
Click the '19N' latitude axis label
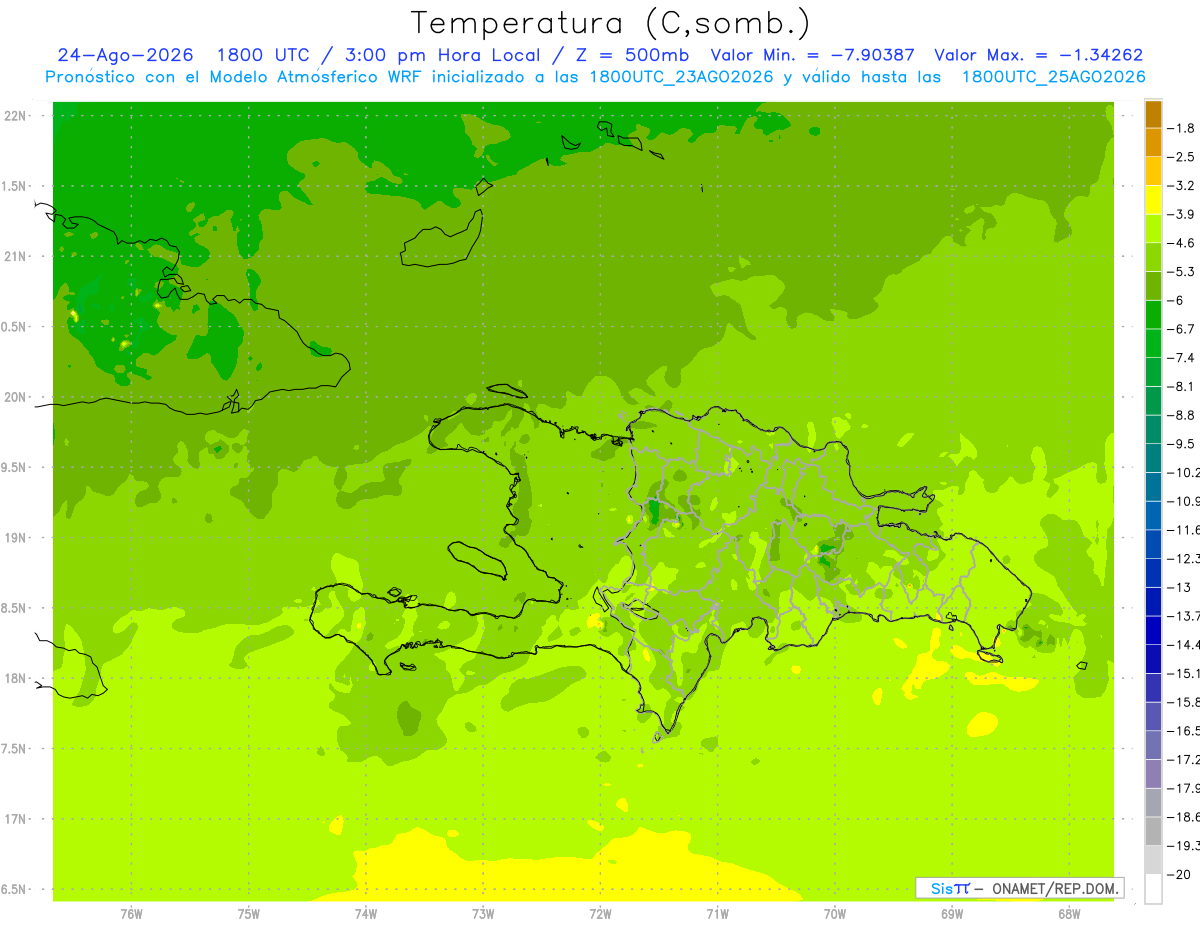[16, 538]
